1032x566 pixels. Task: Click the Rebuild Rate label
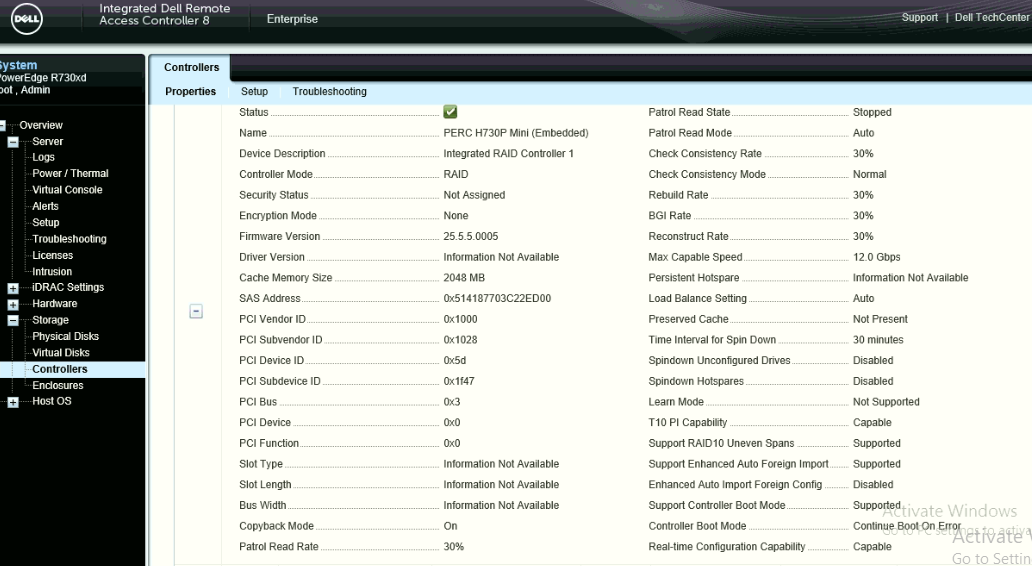point(678,195)
